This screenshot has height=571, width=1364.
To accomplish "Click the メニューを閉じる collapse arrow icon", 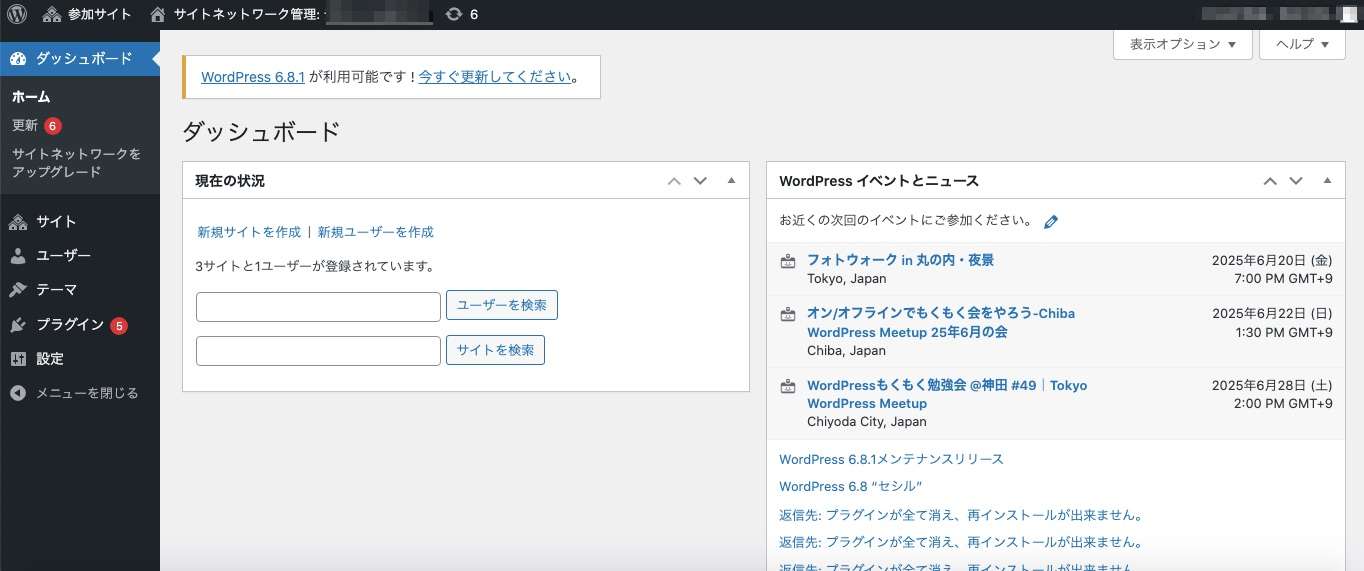I will pyautogui.click(x=18, y=393).
